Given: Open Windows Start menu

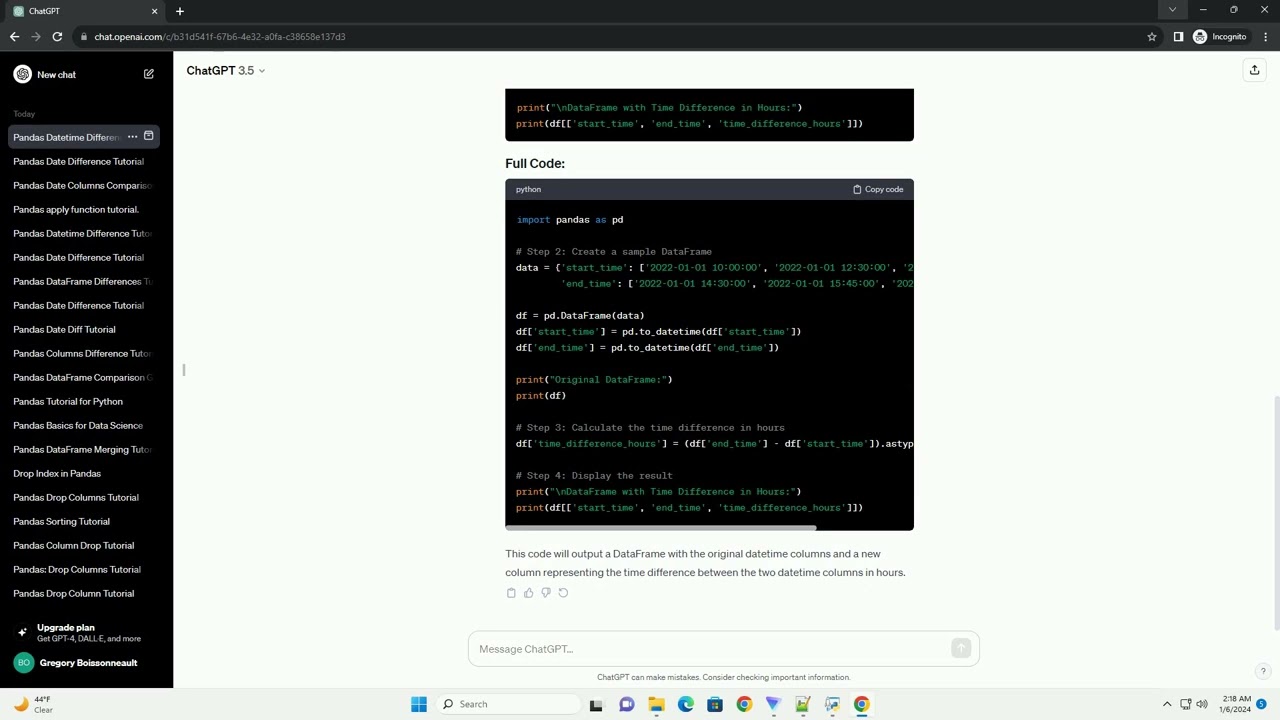Looking at the screenshot, I should pyautogui.click(x=419, y=704).
